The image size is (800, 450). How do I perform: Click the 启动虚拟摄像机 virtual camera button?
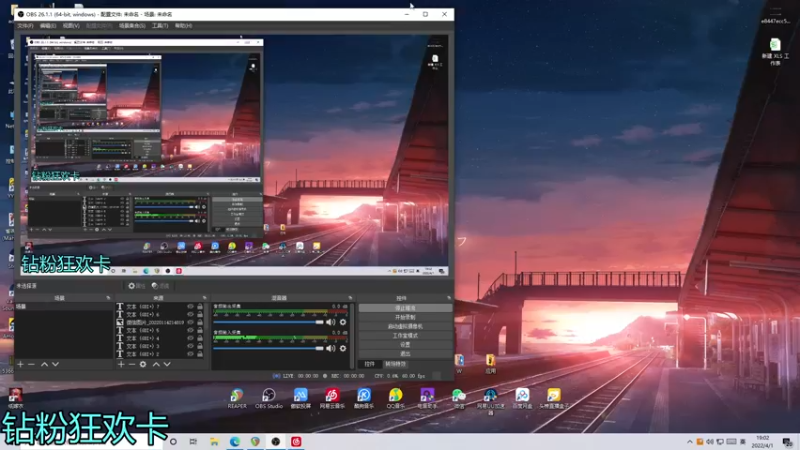[405, 327]
